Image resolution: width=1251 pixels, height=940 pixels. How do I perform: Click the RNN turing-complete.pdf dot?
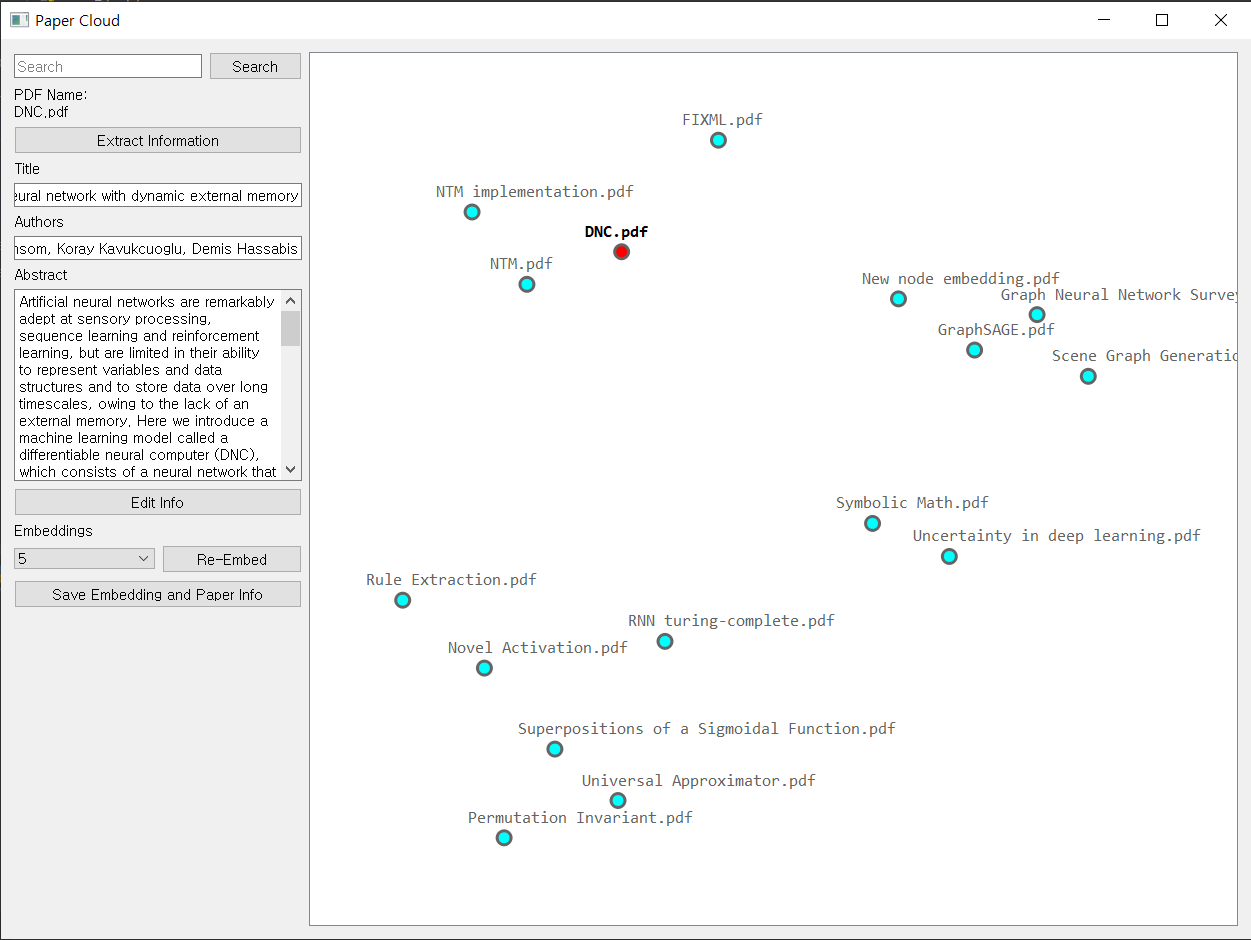tap(664, 641)
